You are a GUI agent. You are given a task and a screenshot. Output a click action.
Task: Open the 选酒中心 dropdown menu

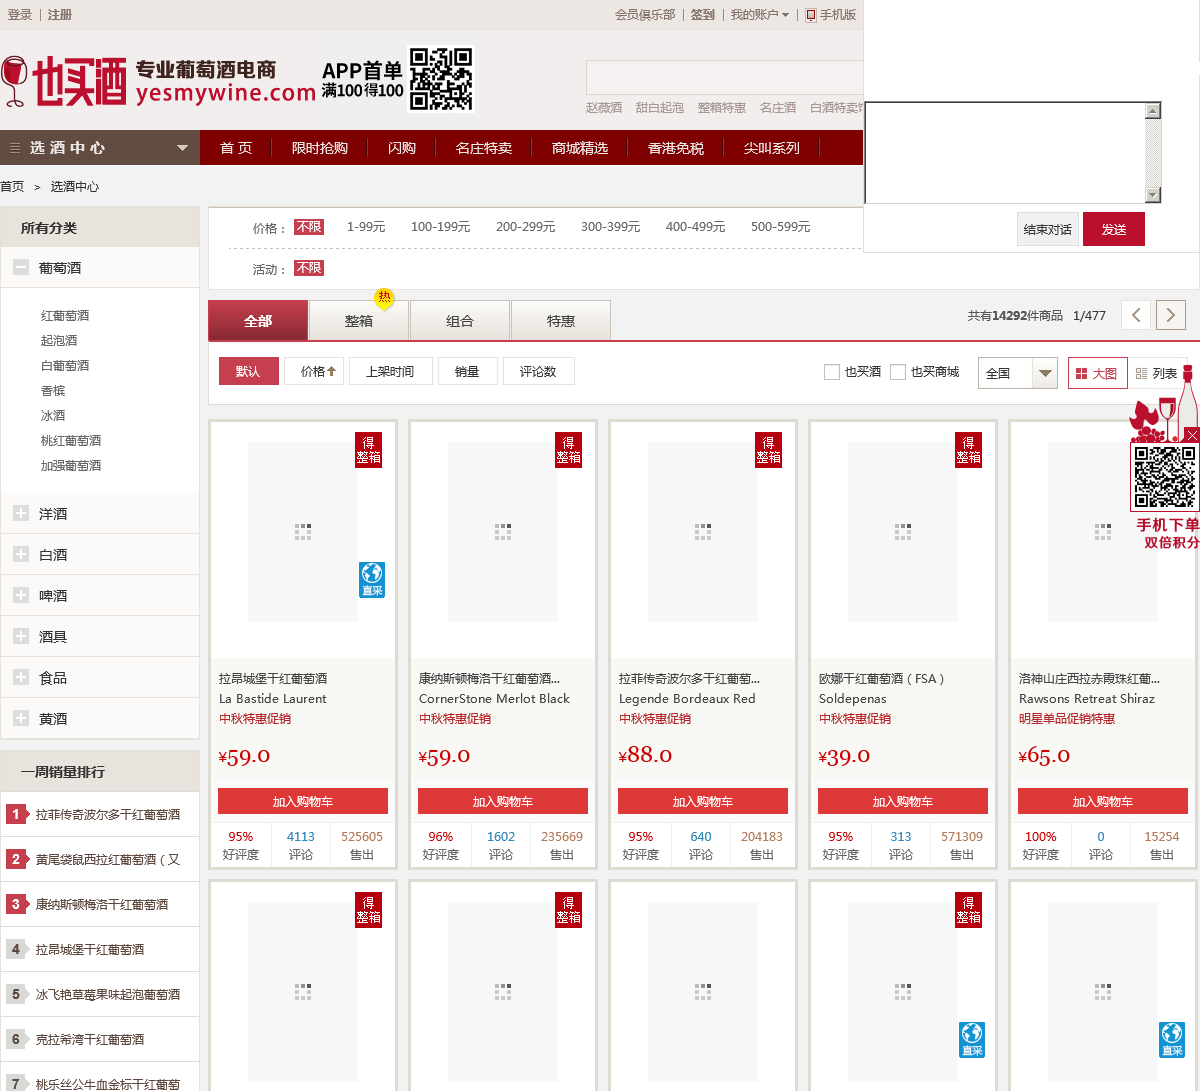[x=100, y=148]
